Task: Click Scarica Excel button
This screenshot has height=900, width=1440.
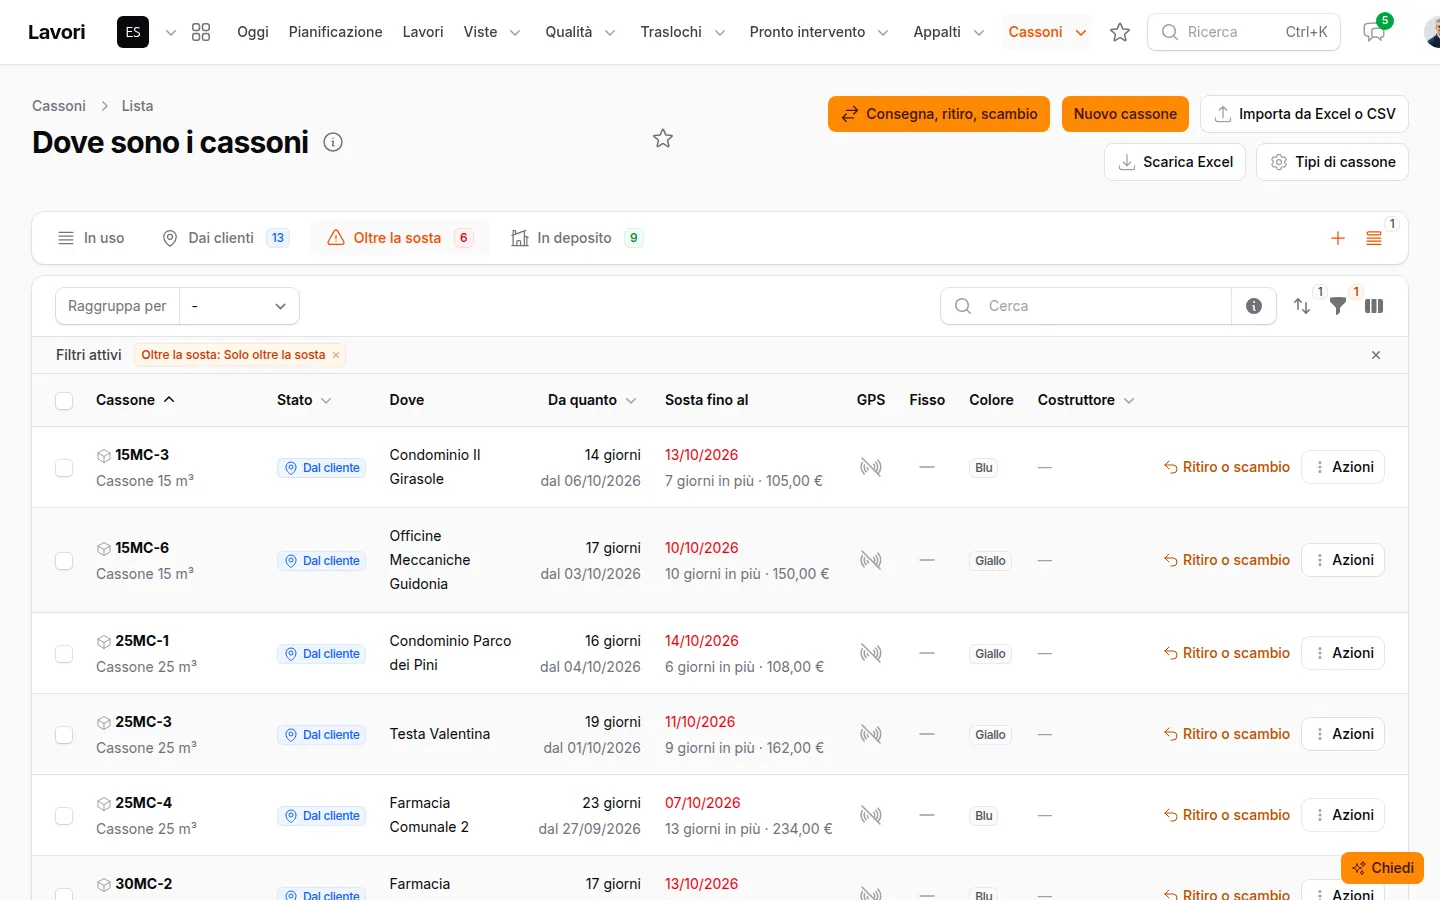Action: [x=1175, y=162]
